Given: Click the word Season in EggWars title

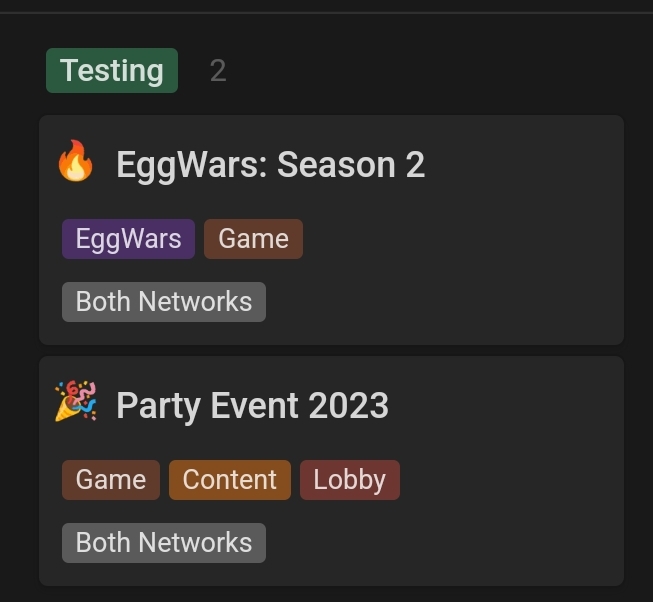Looking at the screenshot, I should [x=336, y=165].
